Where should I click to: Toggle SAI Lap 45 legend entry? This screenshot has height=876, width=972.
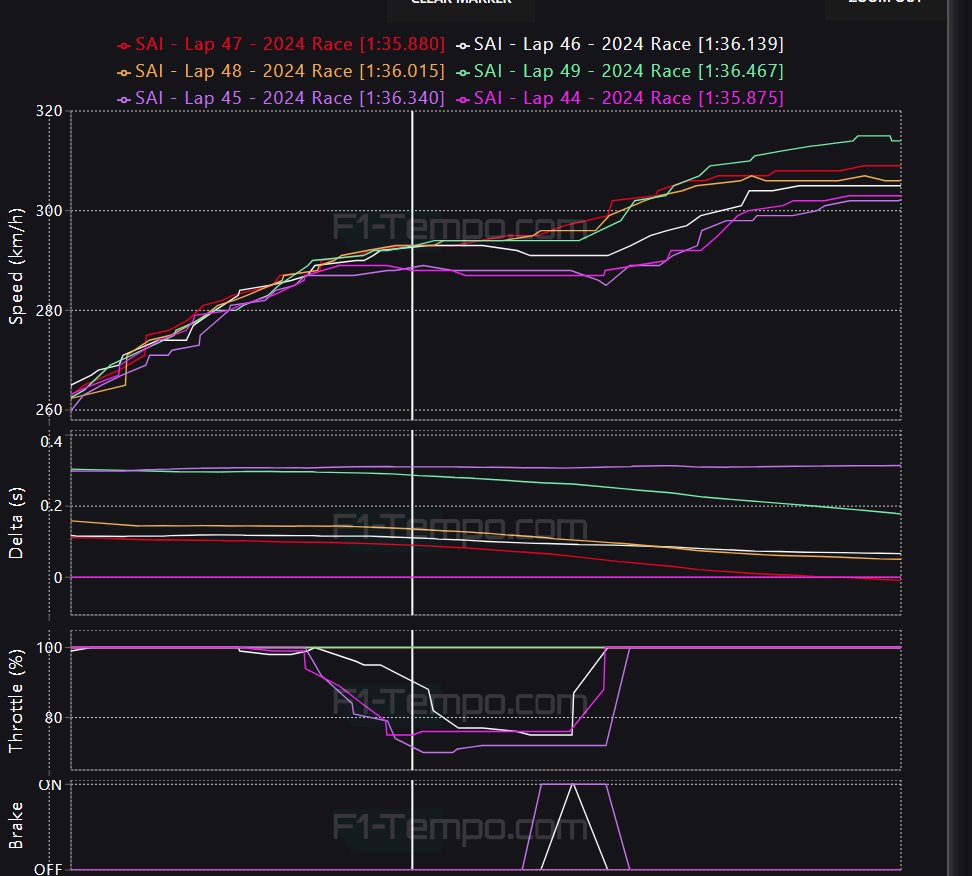(281, 98)
